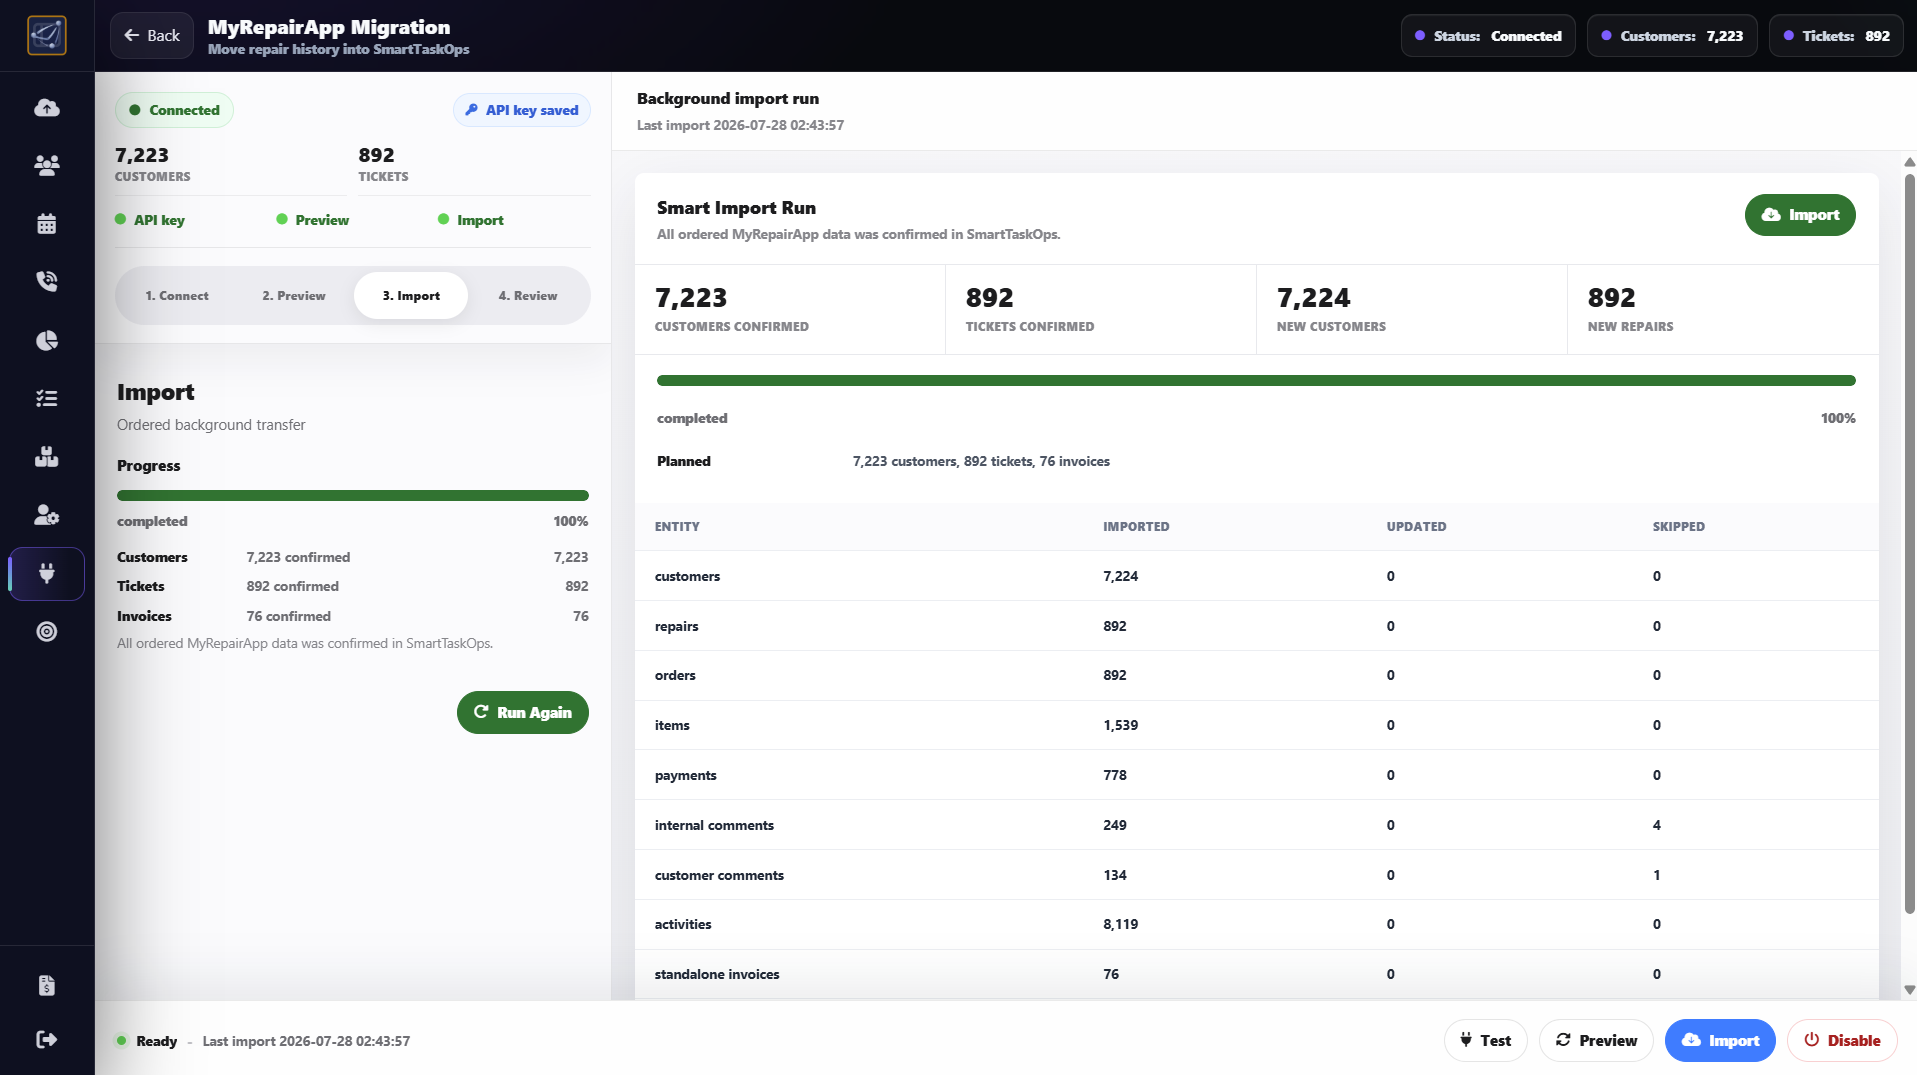This screenshot has height=1075, width=1917.
Task: Select the internal comments entity row
Action: point(1256,825)
